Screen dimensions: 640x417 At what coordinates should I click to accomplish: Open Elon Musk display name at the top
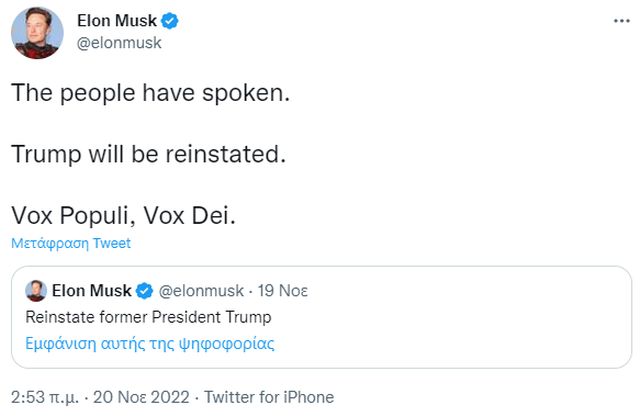pos(116,21)
